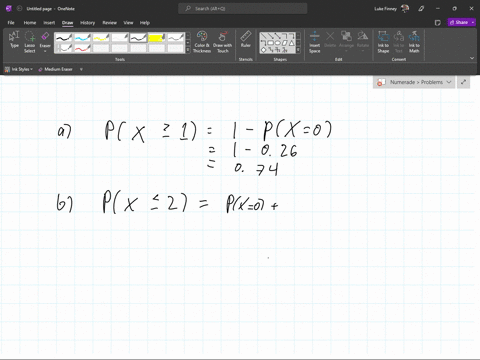The height and width of the screenshot is (360, 480).
Task: Click the OneNote app icon
Action: point(9,9)
